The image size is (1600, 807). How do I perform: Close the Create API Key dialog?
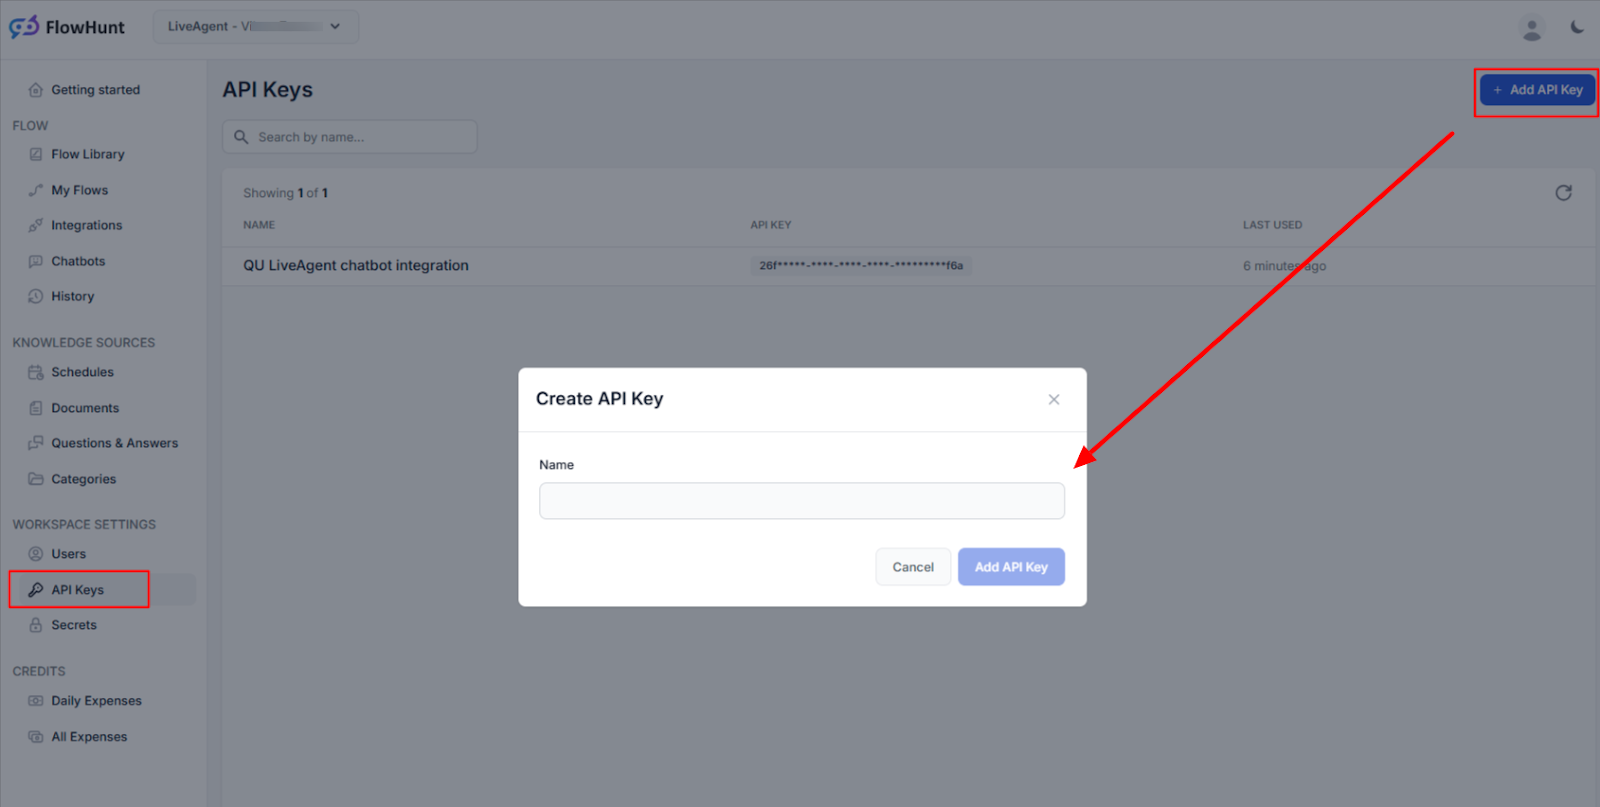click(1053, 399)
